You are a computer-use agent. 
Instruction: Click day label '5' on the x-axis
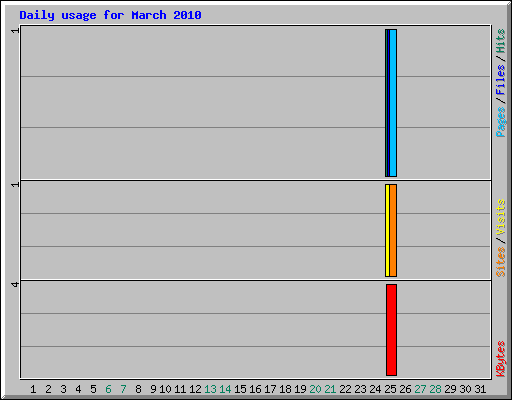click(x=93, y=389)
